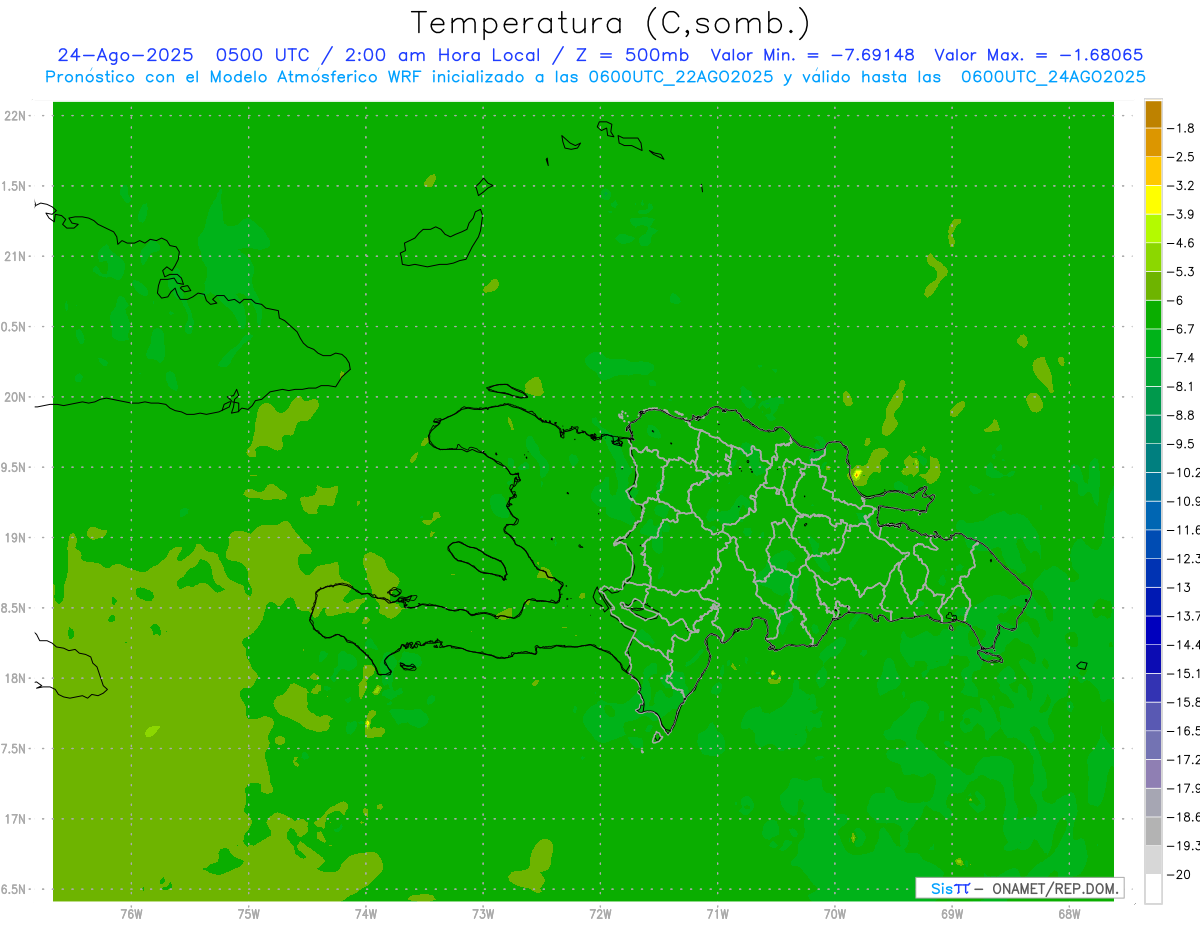Click the "17N" latitude axis label
Screen dimensions: 1200x927
[x=17, y=819]
